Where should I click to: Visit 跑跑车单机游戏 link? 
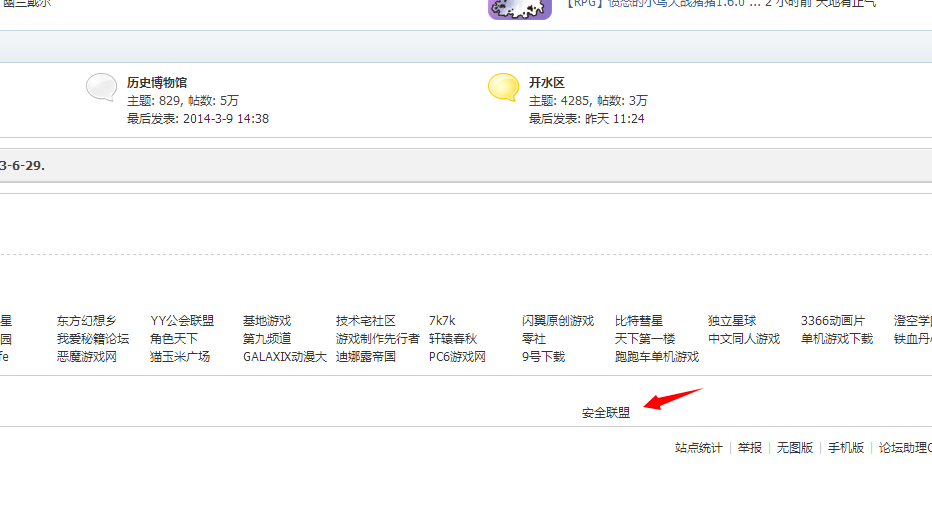657,357
